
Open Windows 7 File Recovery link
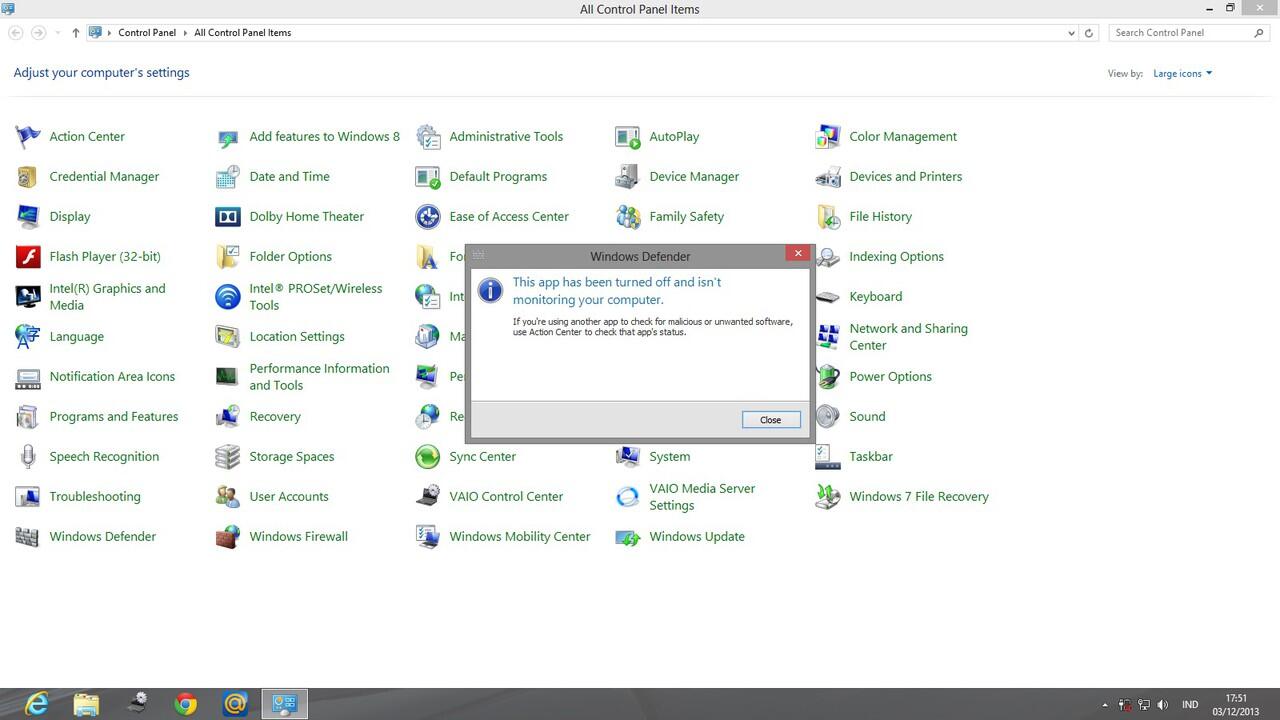click(919, 497)
